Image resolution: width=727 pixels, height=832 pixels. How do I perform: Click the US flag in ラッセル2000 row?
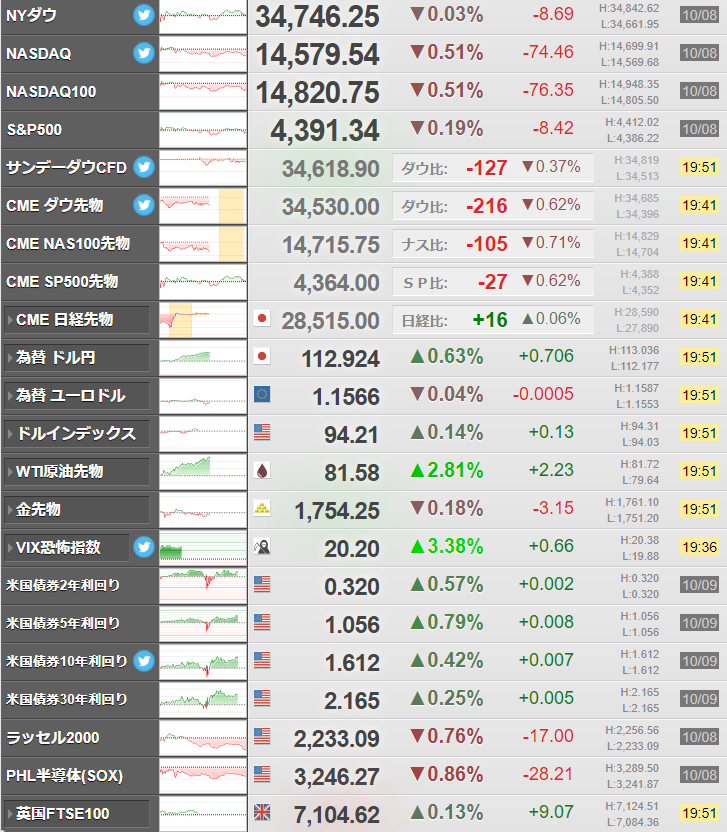[x=262, y=736]
